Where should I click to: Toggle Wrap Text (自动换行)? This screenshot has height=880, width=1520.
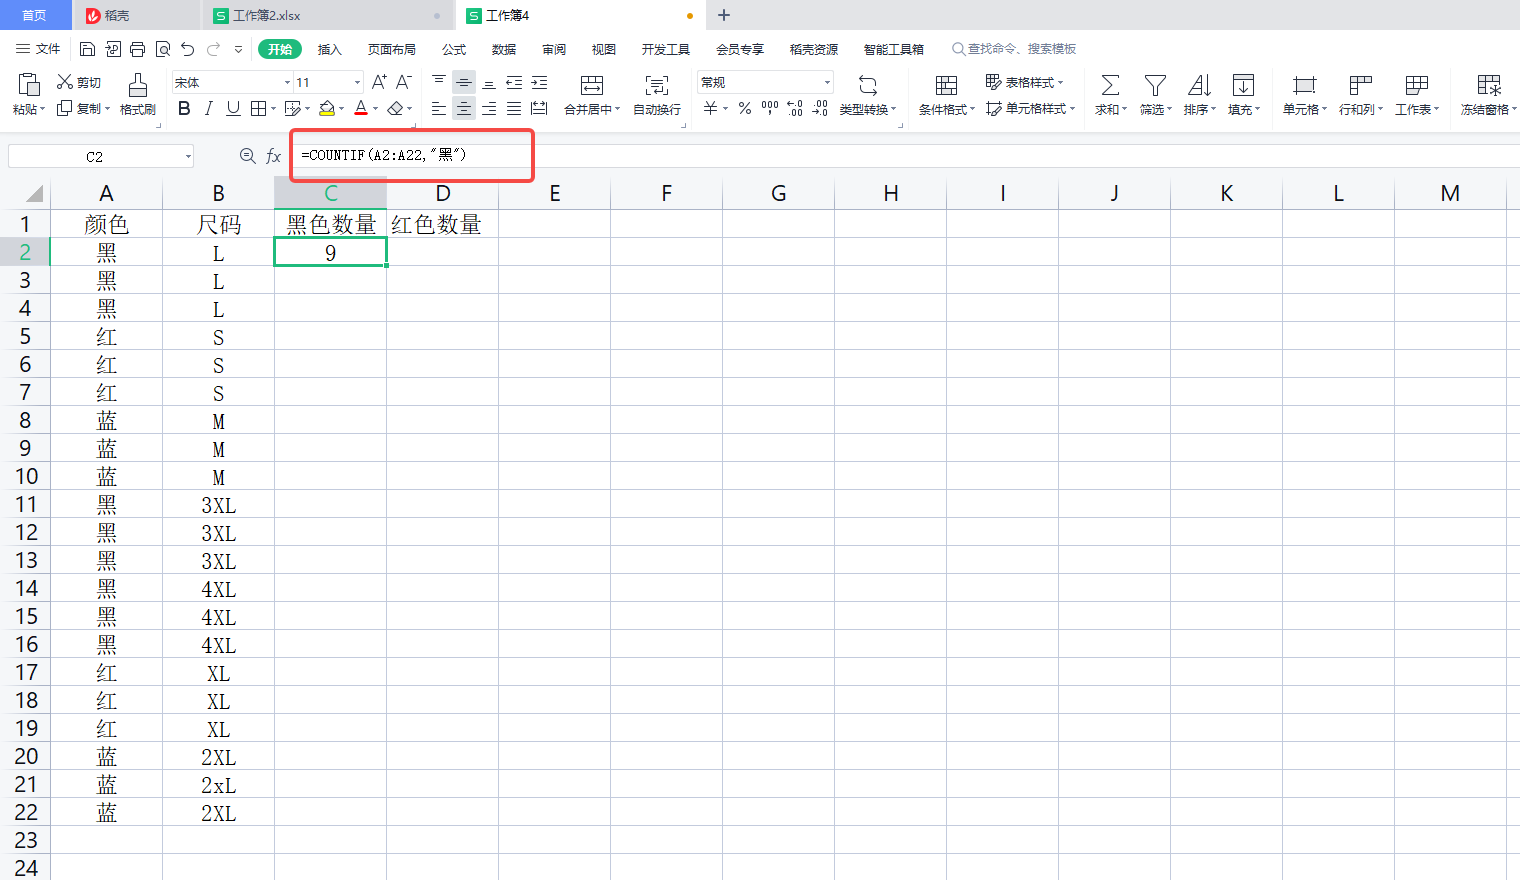point(656,93)
